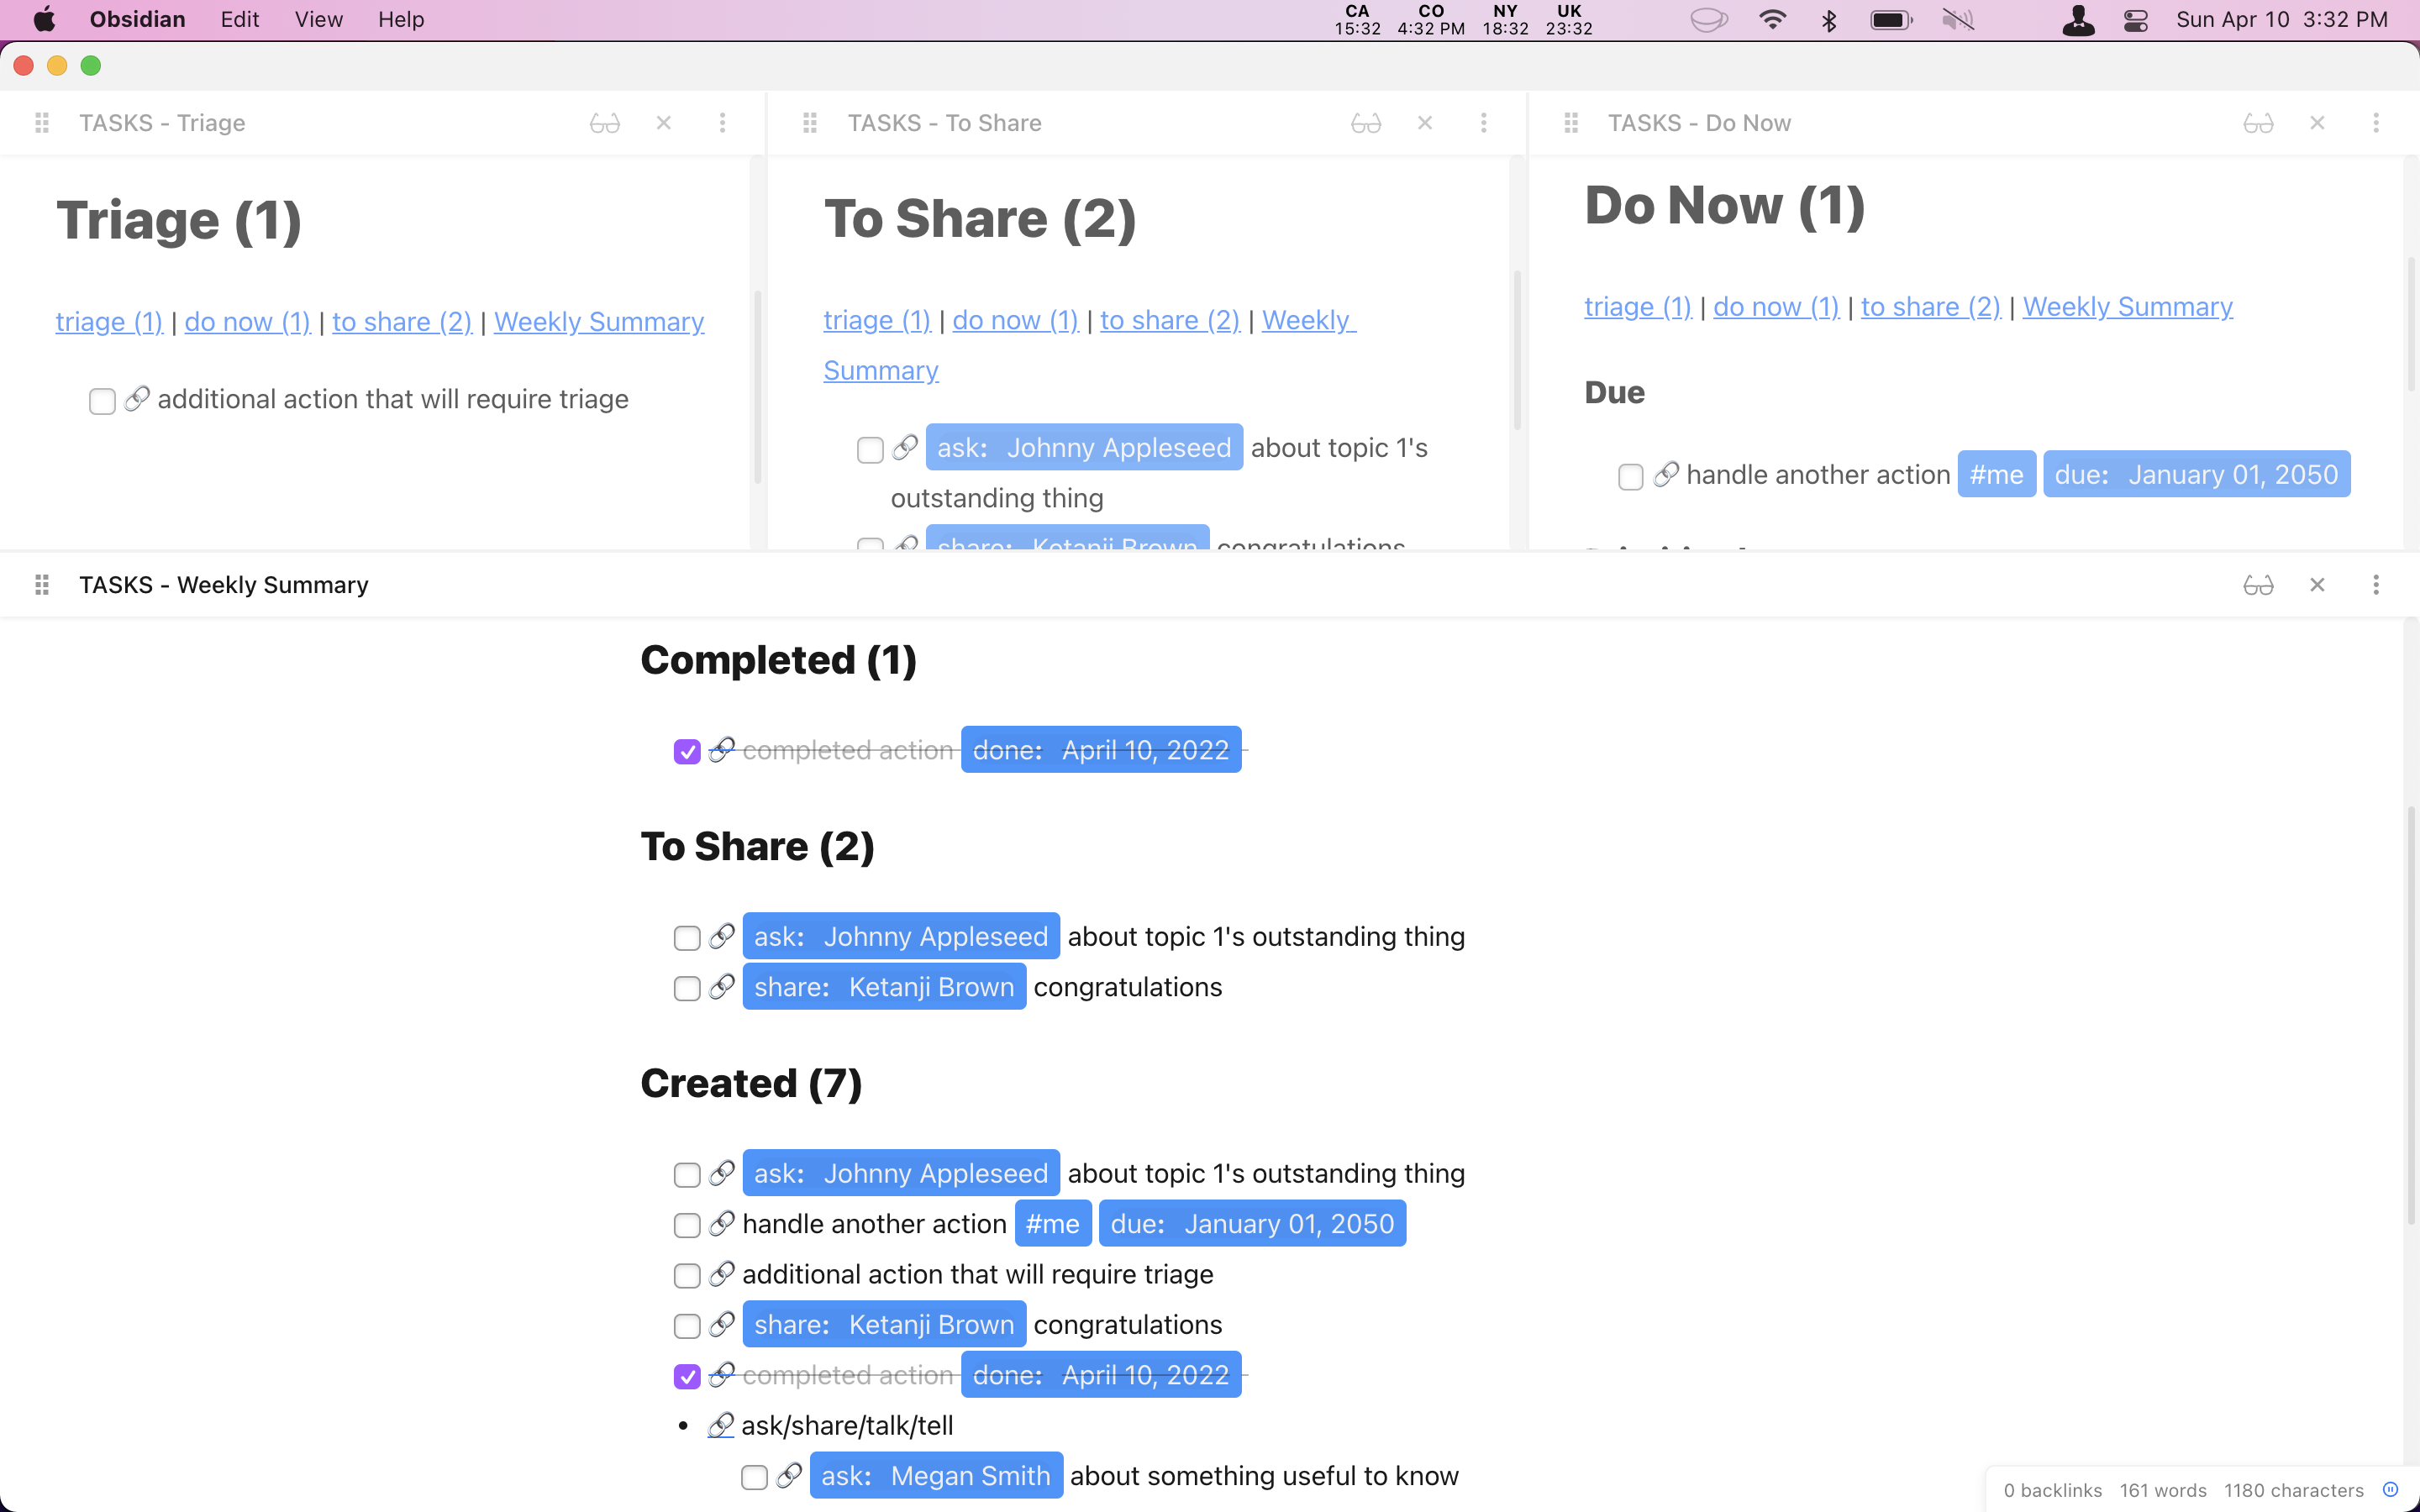The image size is (2420, 1512).
Task: Open link icon beside ask/share/talk/tell bullet
Action: point(721,1425)
